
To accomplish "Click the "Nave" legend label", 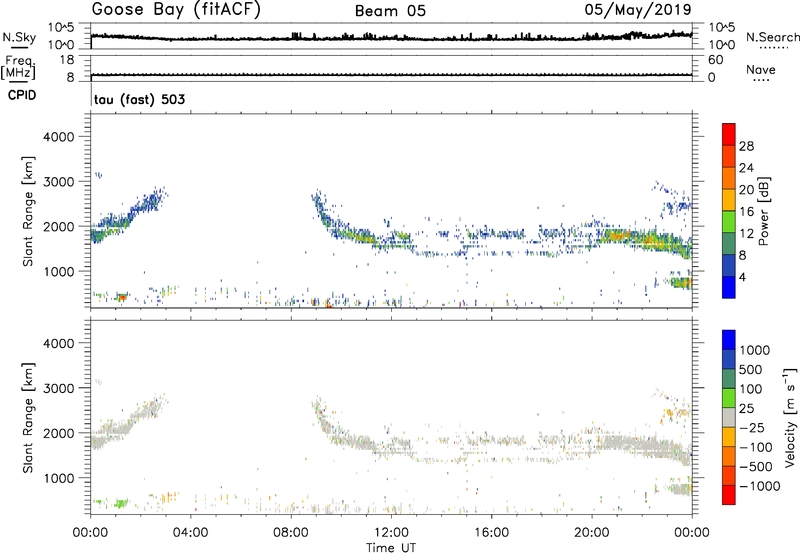I will click(761, 69).
